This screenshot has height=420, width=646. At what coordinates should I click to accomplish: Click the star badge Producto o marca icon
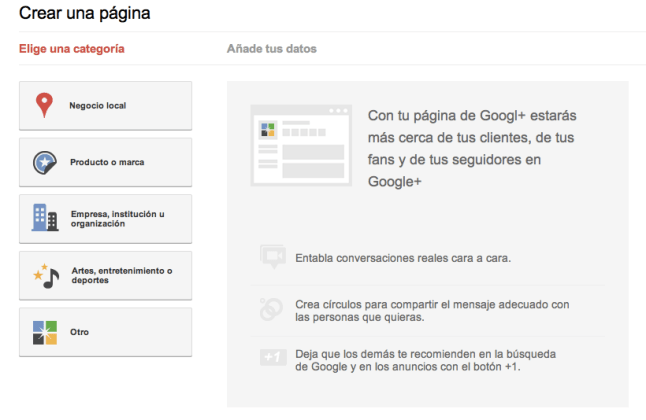click(x=44, y=162)
